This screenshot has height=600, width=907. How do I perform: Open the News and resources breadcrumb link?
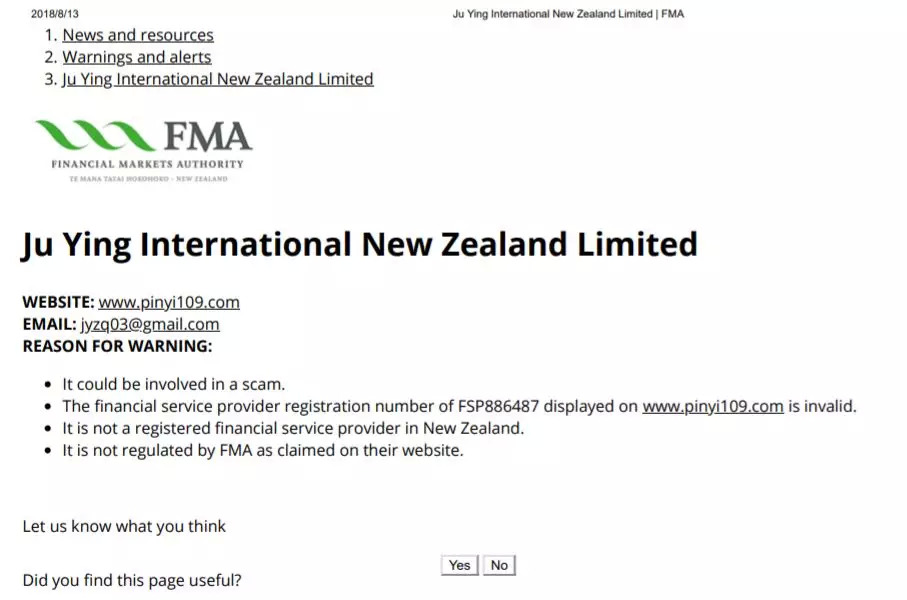(x=137, y=35)
